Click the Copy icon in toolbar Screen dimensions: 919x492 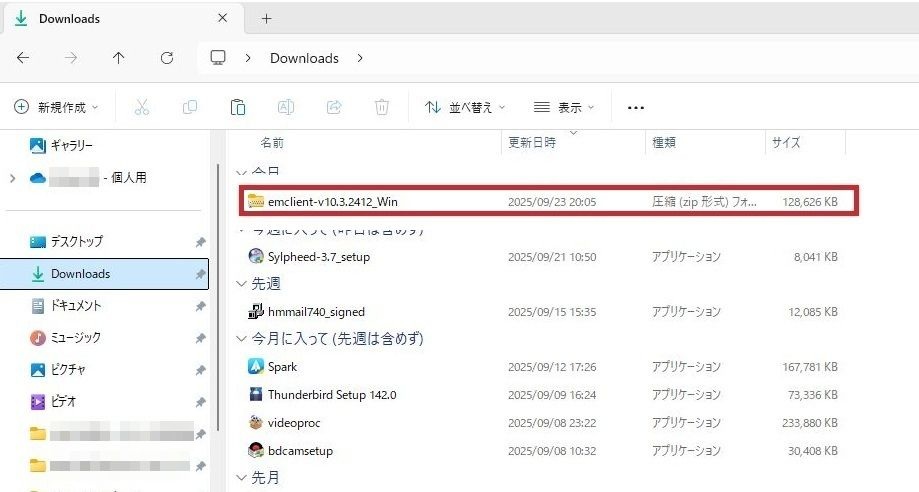[x=190, y=107]
